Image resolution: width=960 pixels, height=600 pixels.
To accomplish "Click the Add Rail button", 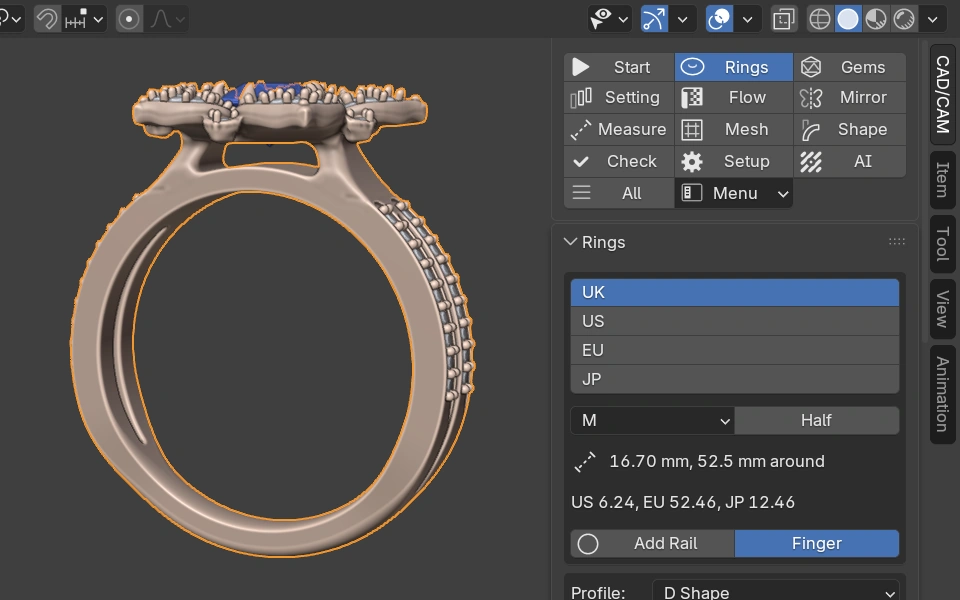I will pos(653,544).
